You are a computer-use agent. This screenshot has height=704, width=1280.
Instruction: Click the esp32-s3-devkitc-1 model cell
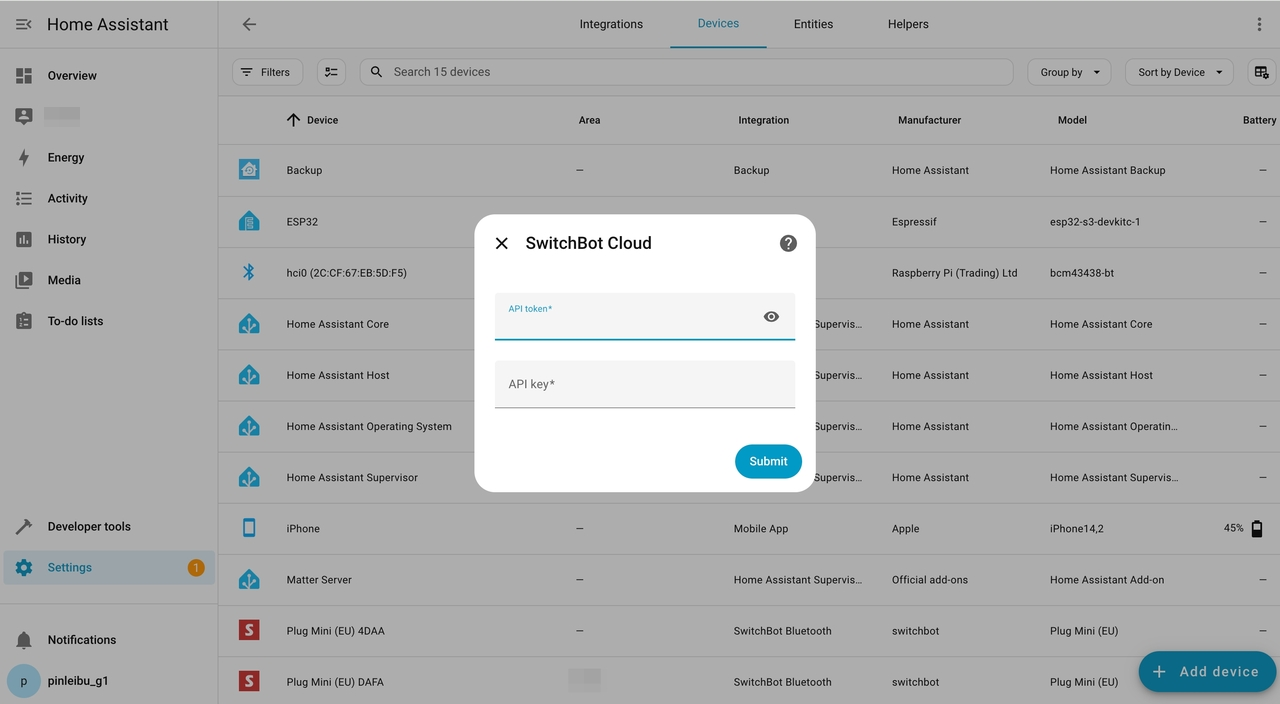(x=1095, y=221)
